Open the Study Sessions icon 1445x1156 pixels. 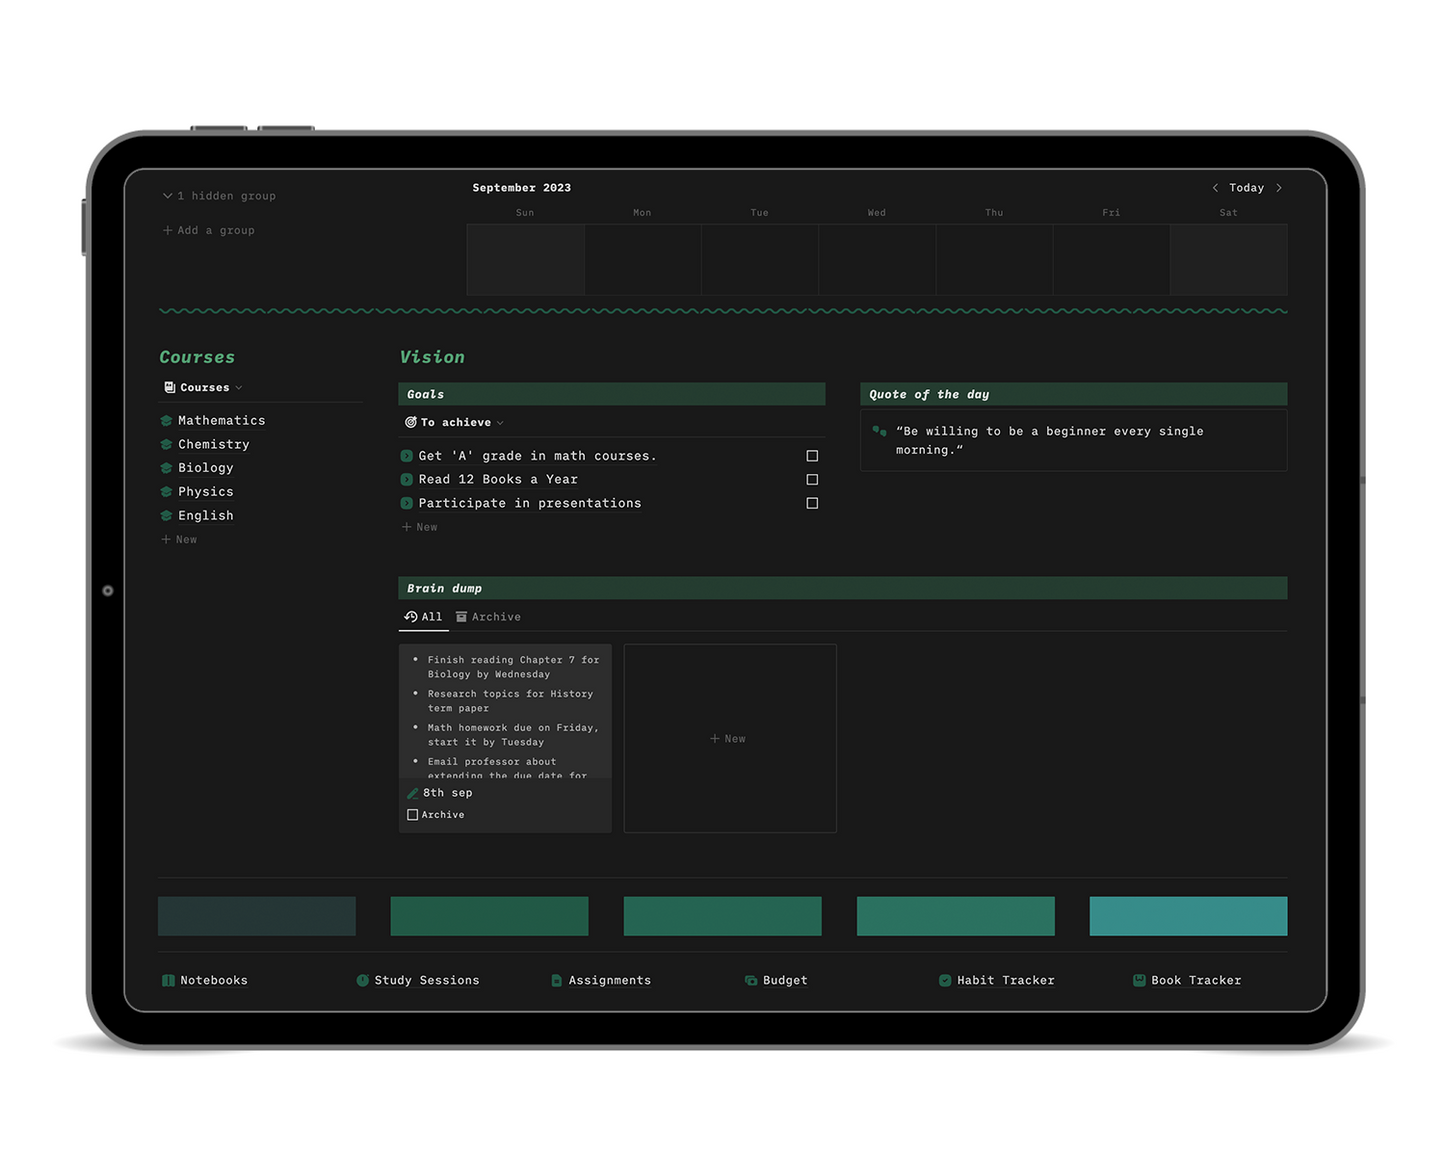coord(363,980)
